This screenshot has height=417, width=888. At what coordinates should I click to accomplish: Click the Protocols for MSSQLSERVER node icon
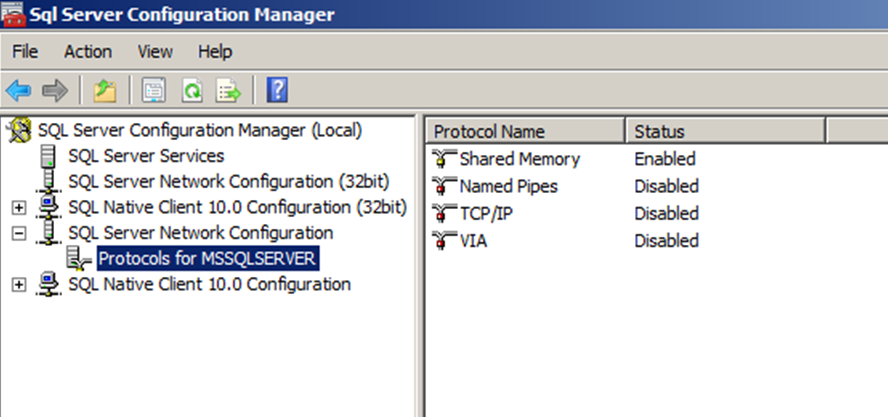[x=79, y=258]
